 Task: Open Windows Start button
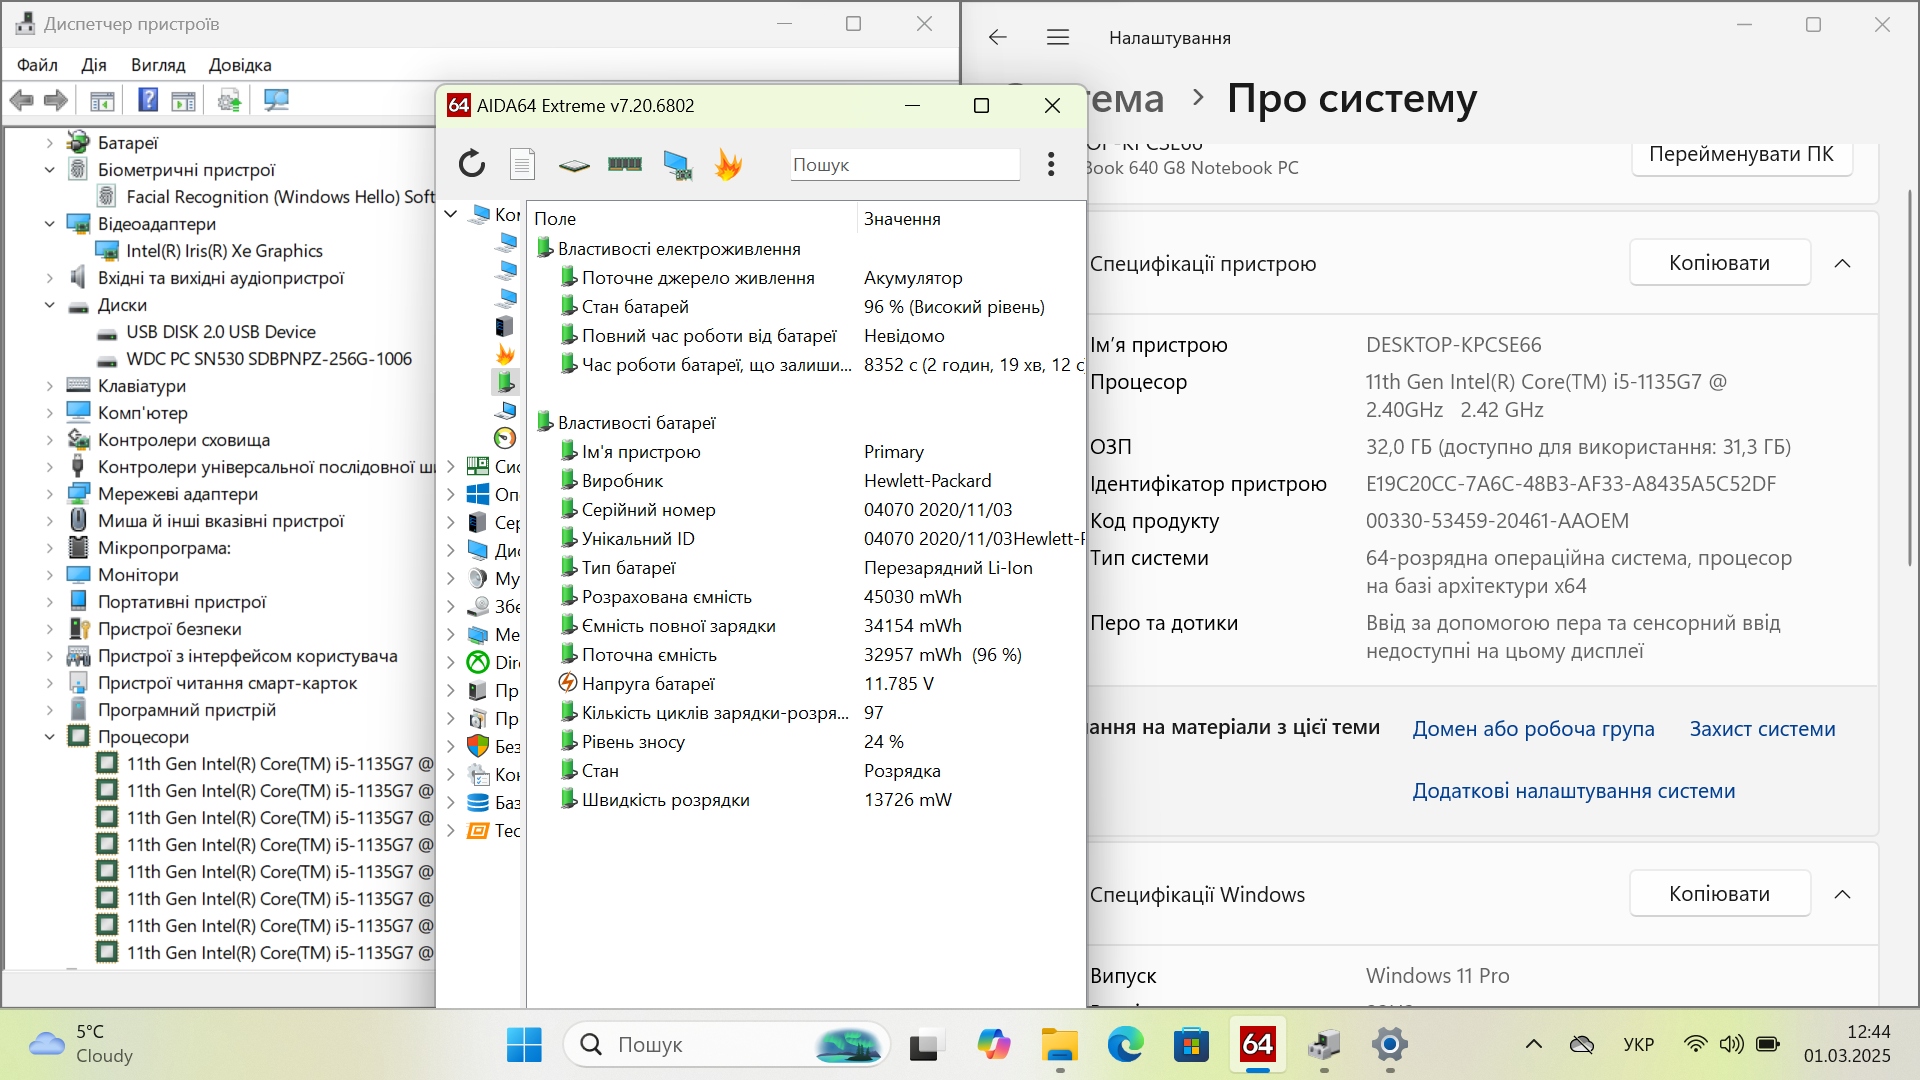524,1045
